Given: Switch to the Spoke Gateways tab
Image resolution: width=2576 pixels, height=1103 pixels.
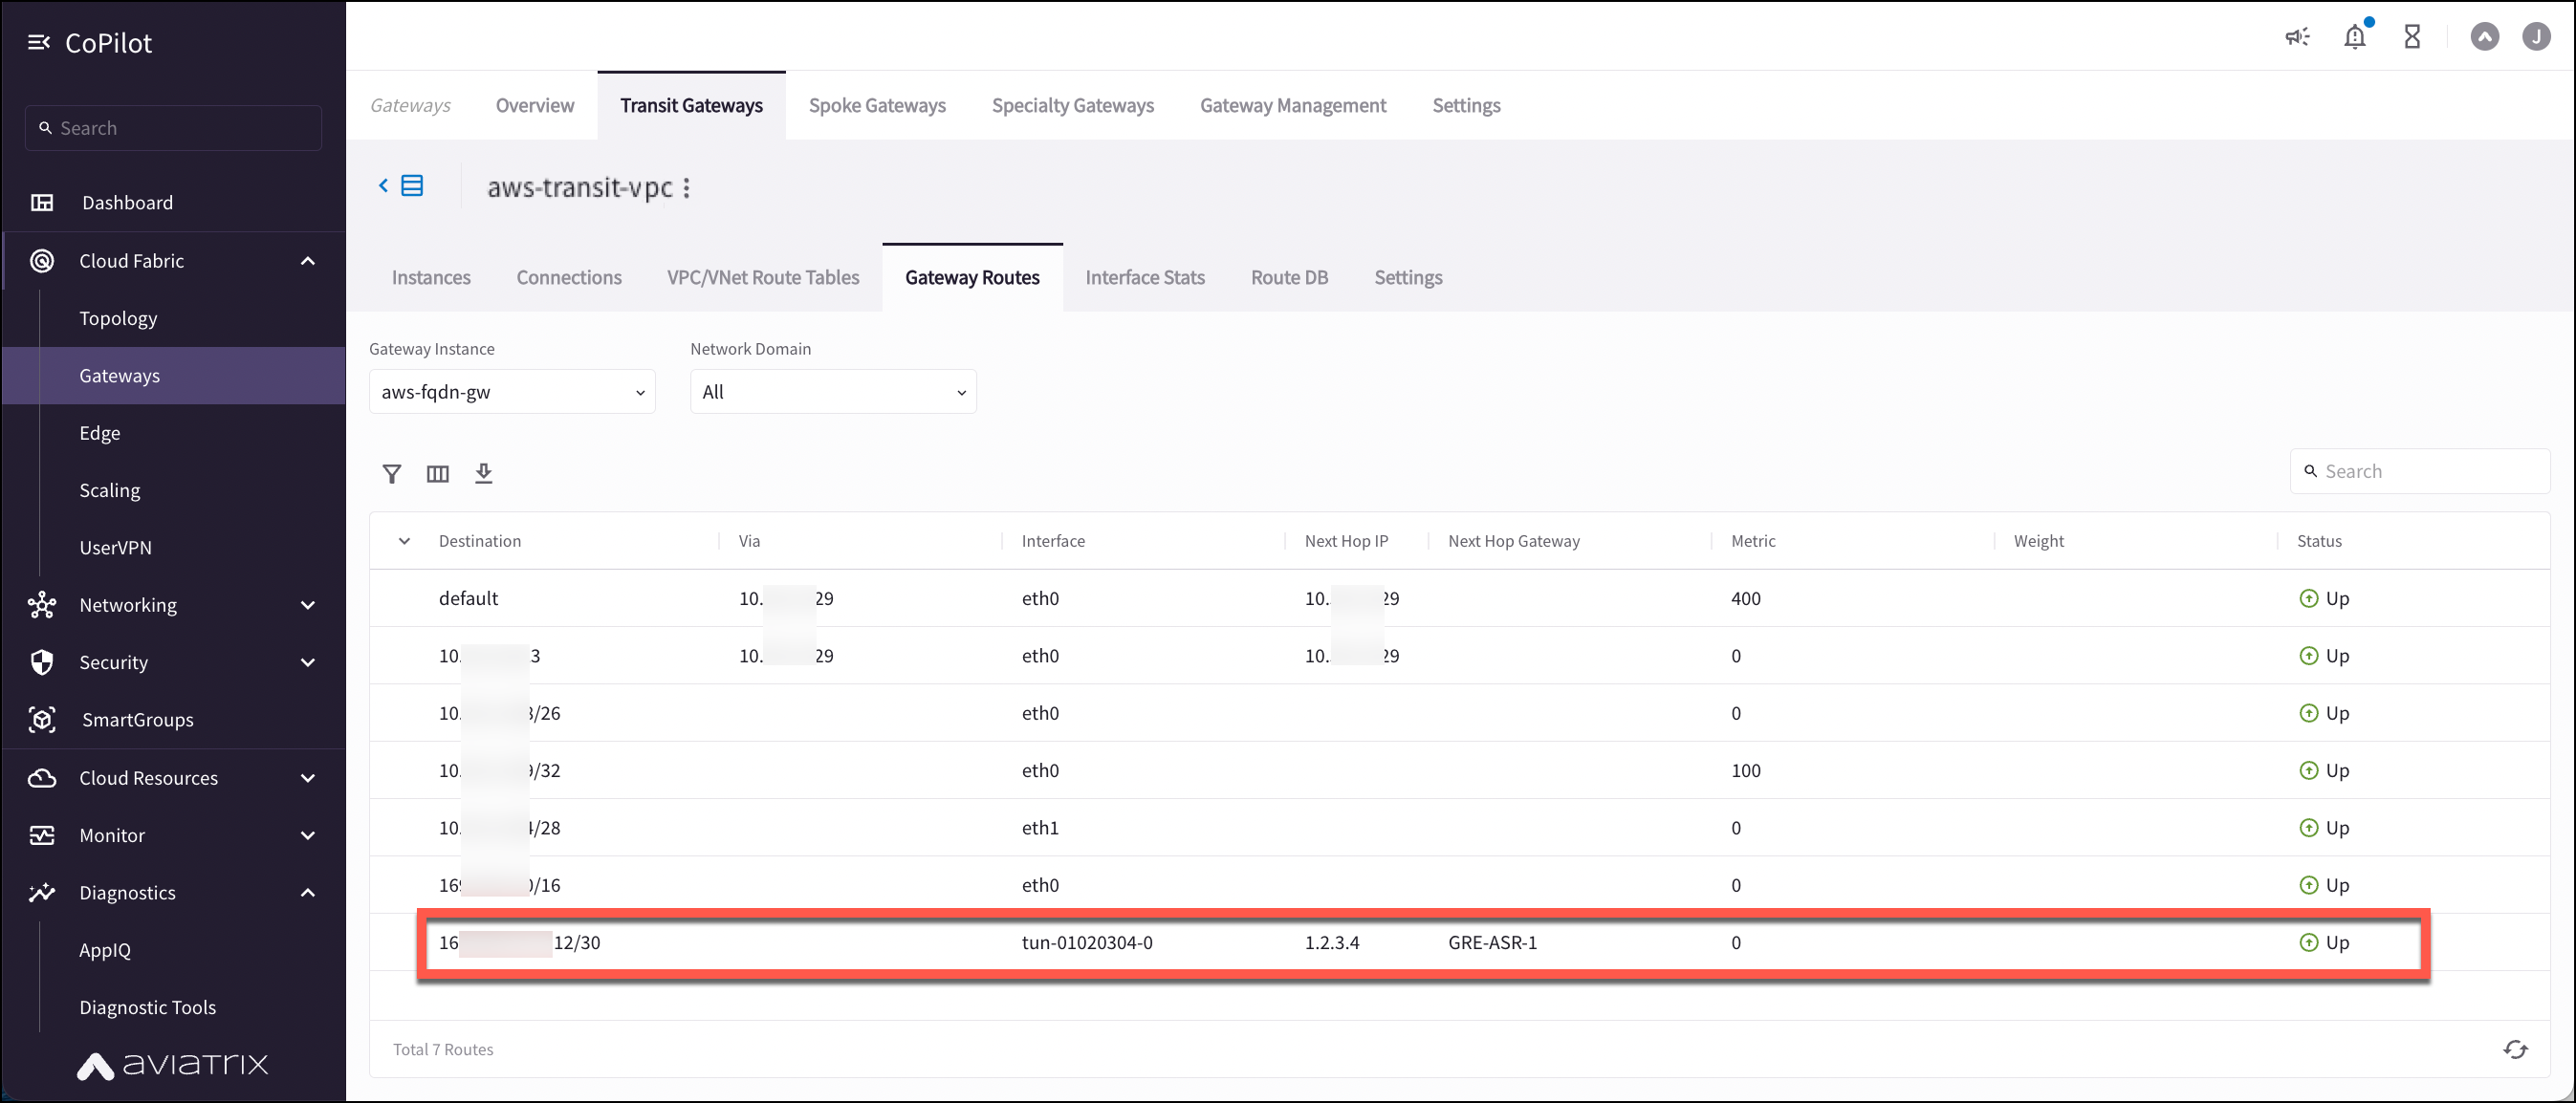Looking at the screenshot, I should point(877,105).
